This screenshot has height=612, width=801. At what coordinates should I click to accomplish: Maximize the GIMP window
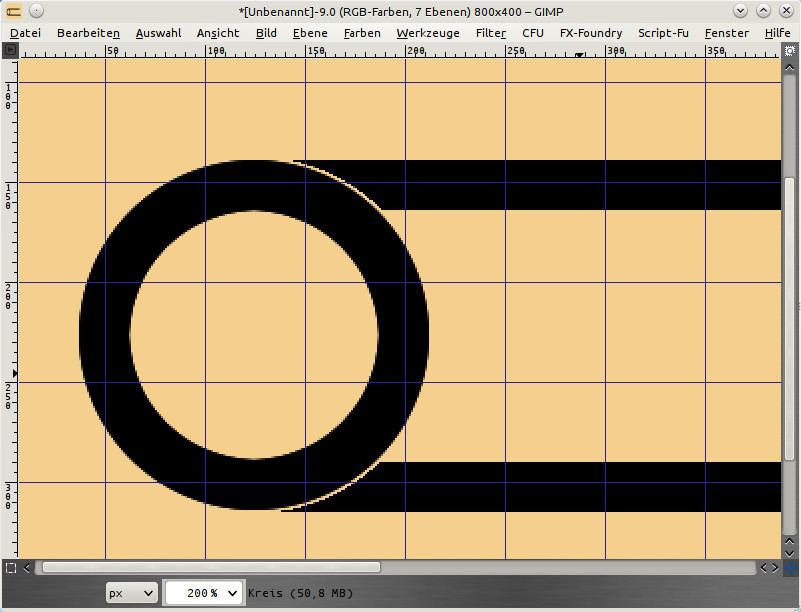(763, 11)
